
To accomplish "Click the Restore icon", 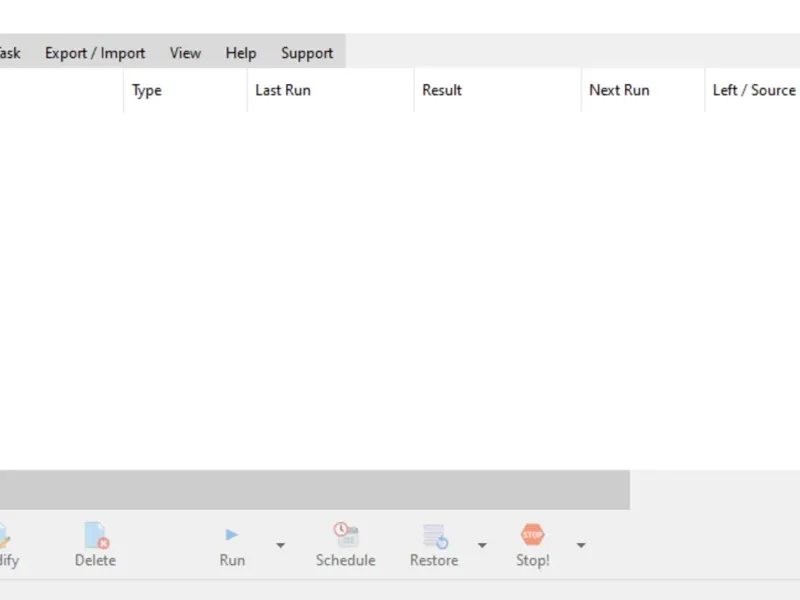I will coord(435,536).
